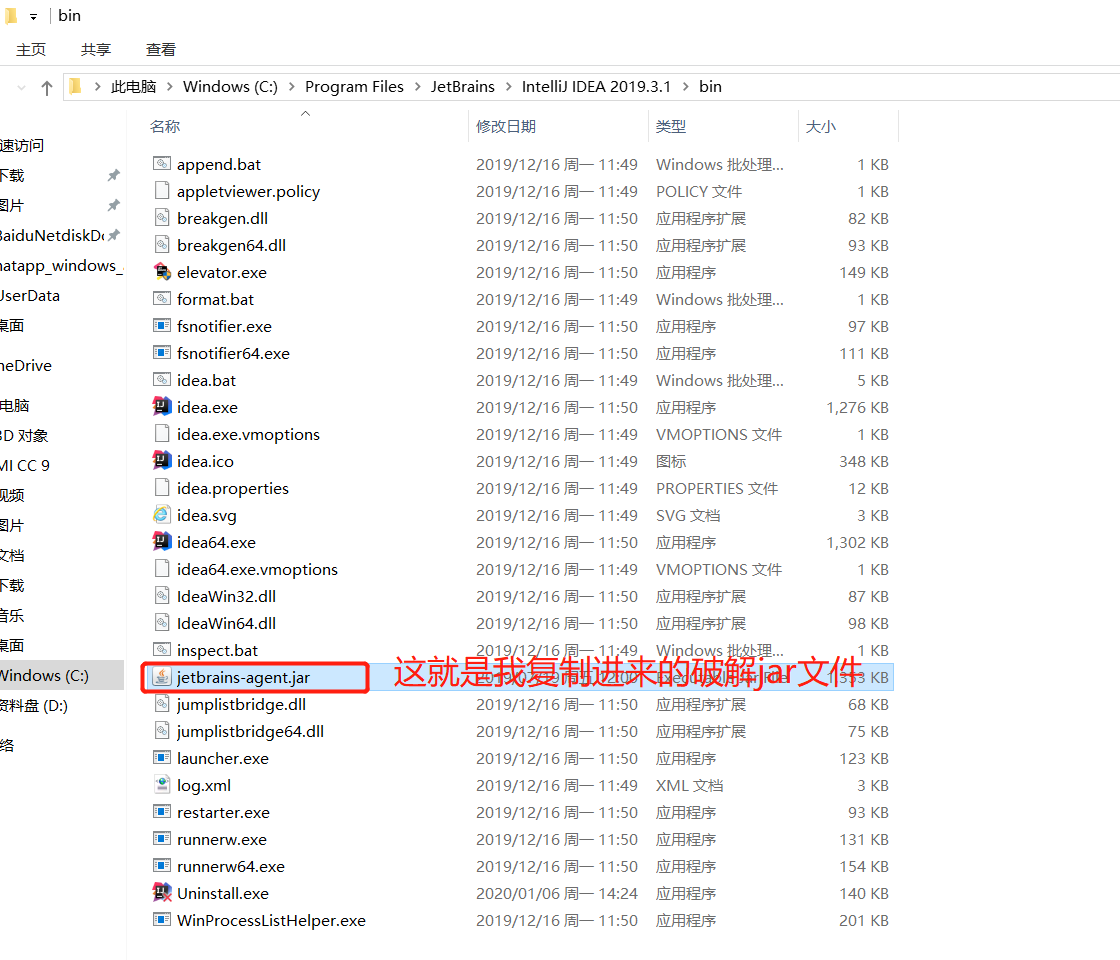The image size is (1120, 960).
Task: Click the WinProcessListHelper.exe icon
Action: coord(162,919)
